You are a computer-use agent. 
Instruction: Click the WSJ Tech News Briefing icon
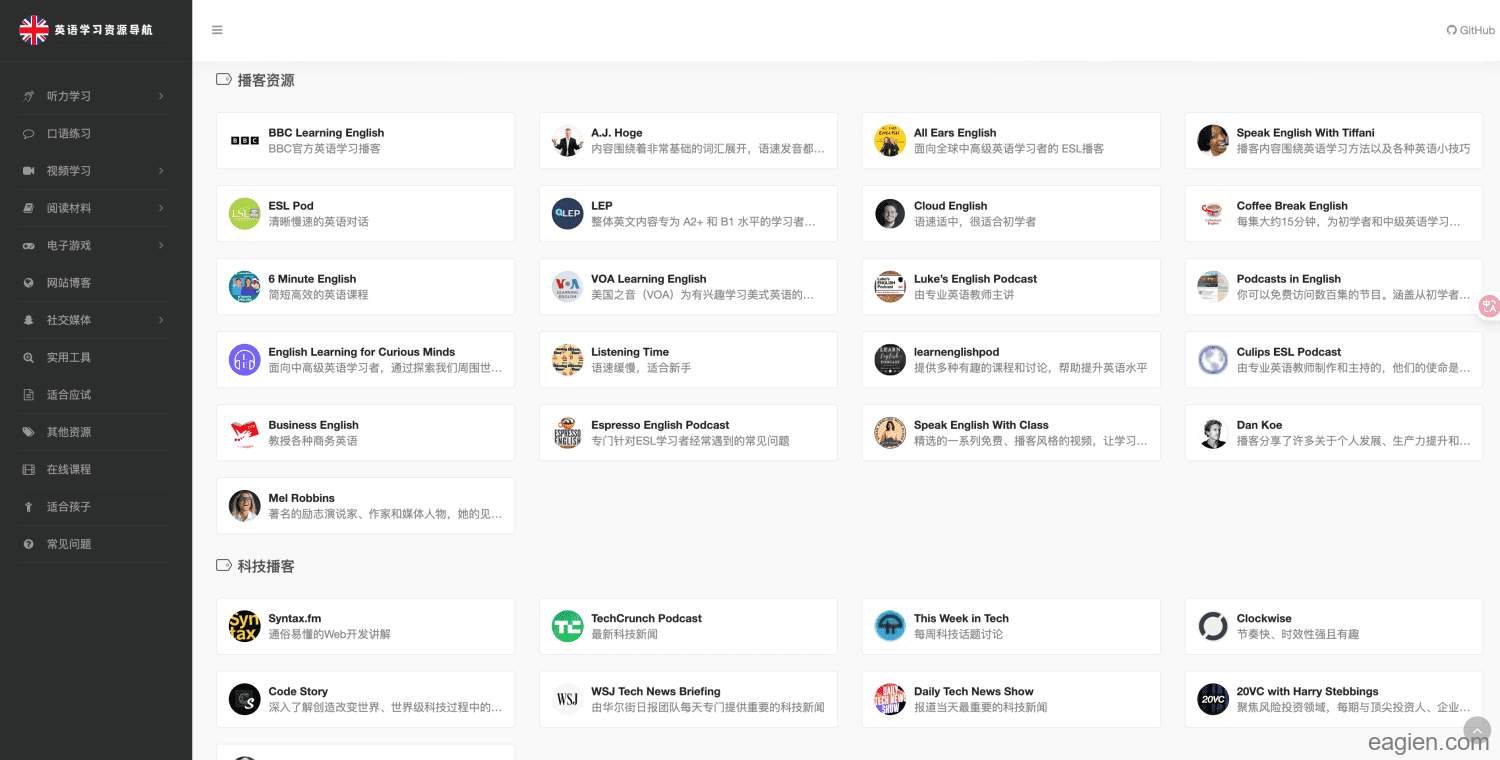point(567,699)
